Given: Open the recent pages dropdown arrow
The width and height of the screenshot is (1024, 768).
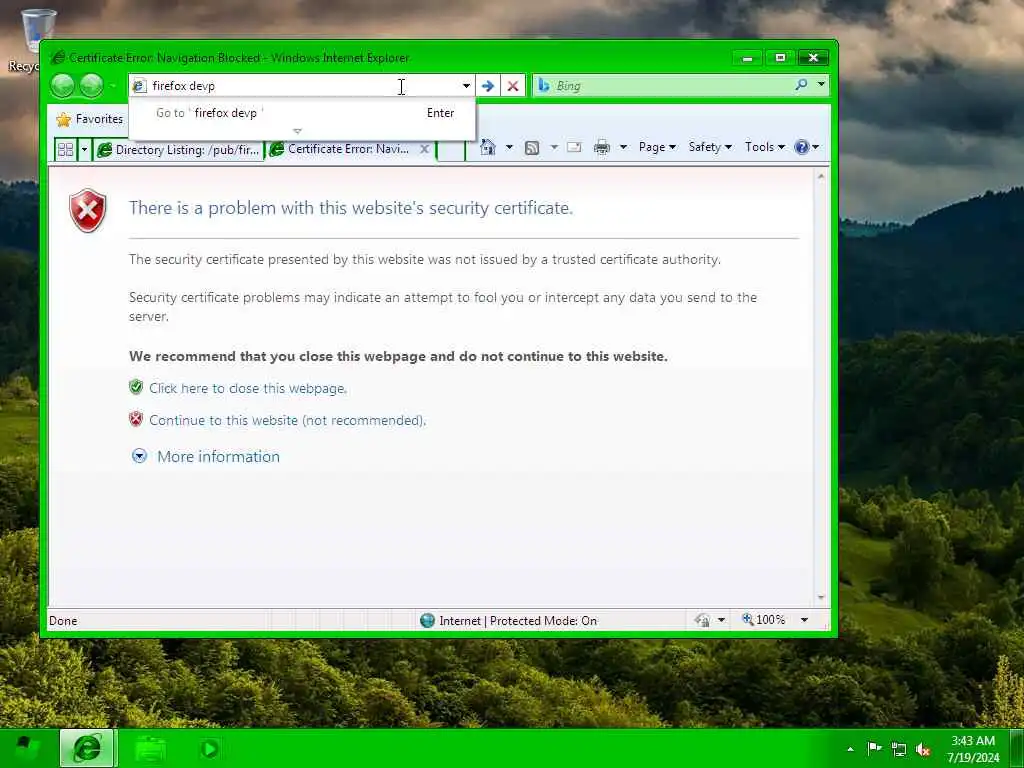Looking at the screenshot, I should pos(113,86).
